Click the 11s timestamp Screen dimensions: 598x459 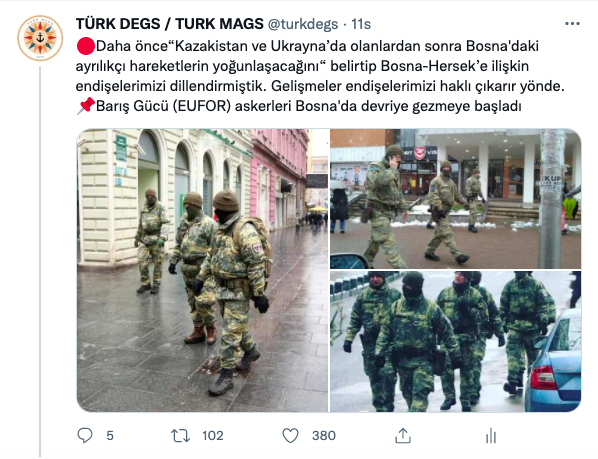361,24
